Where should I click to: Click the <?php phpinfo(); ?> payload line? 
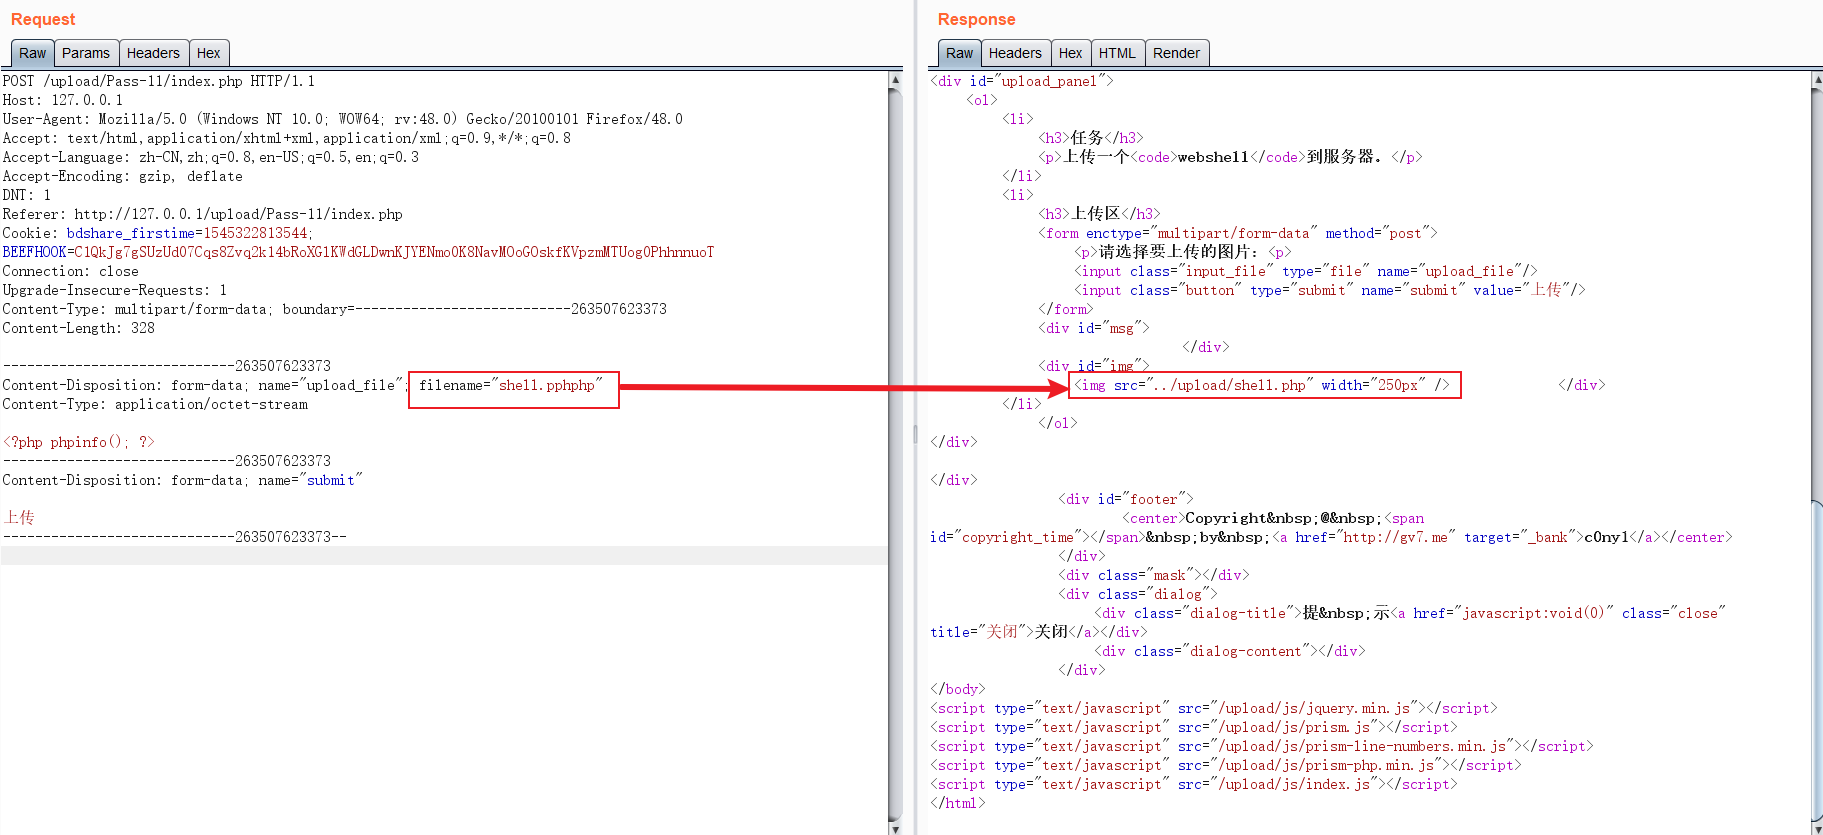tap(79, 442)
